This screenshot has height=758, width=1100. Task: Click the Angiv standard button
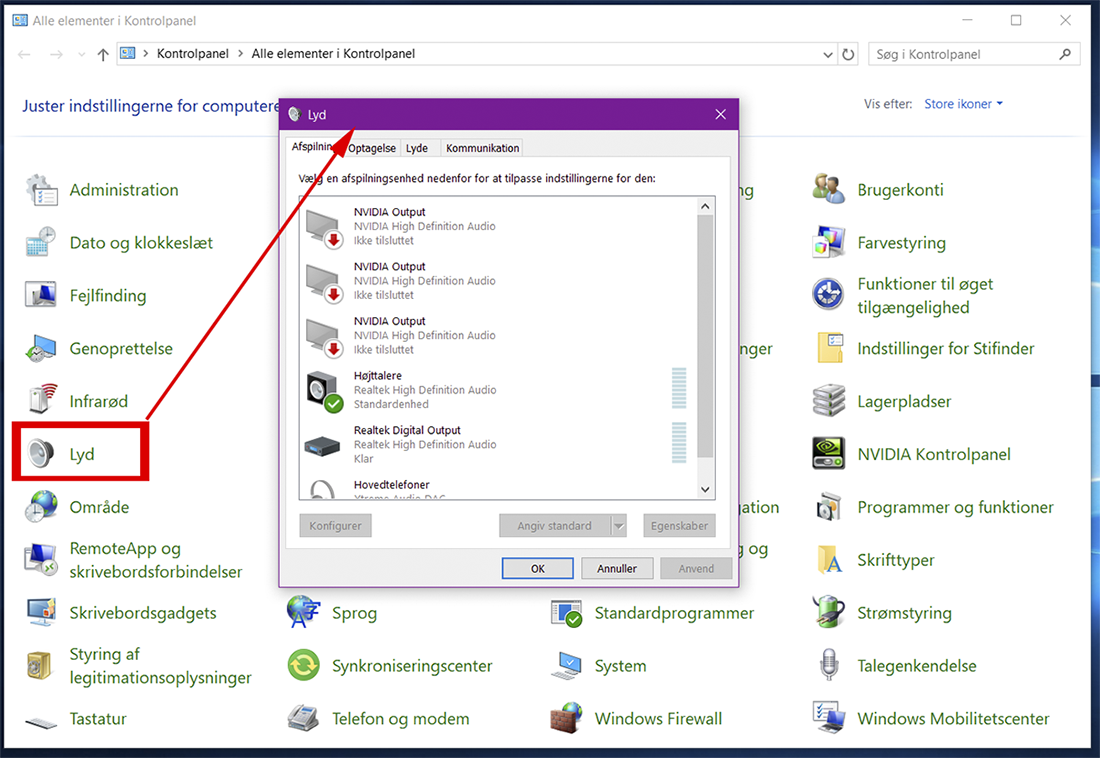(554, 526)
